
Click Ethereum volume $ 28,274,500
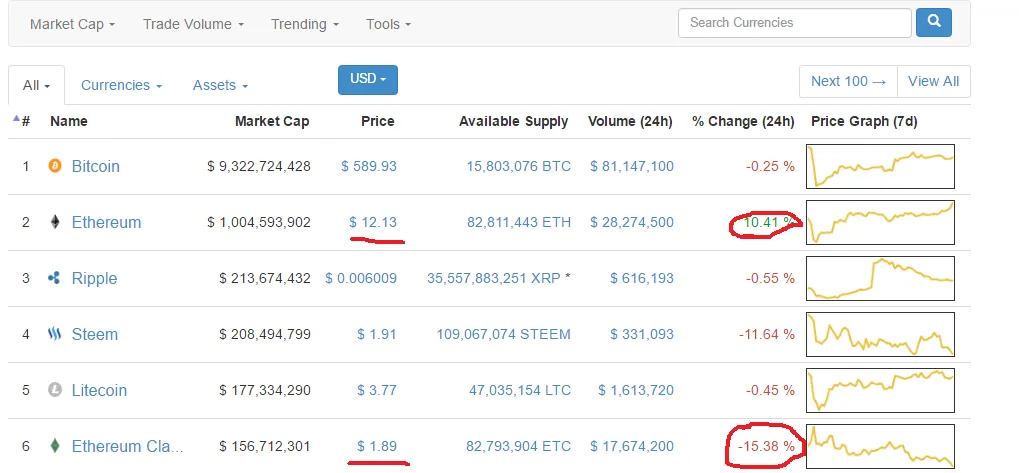pos(632,222)
